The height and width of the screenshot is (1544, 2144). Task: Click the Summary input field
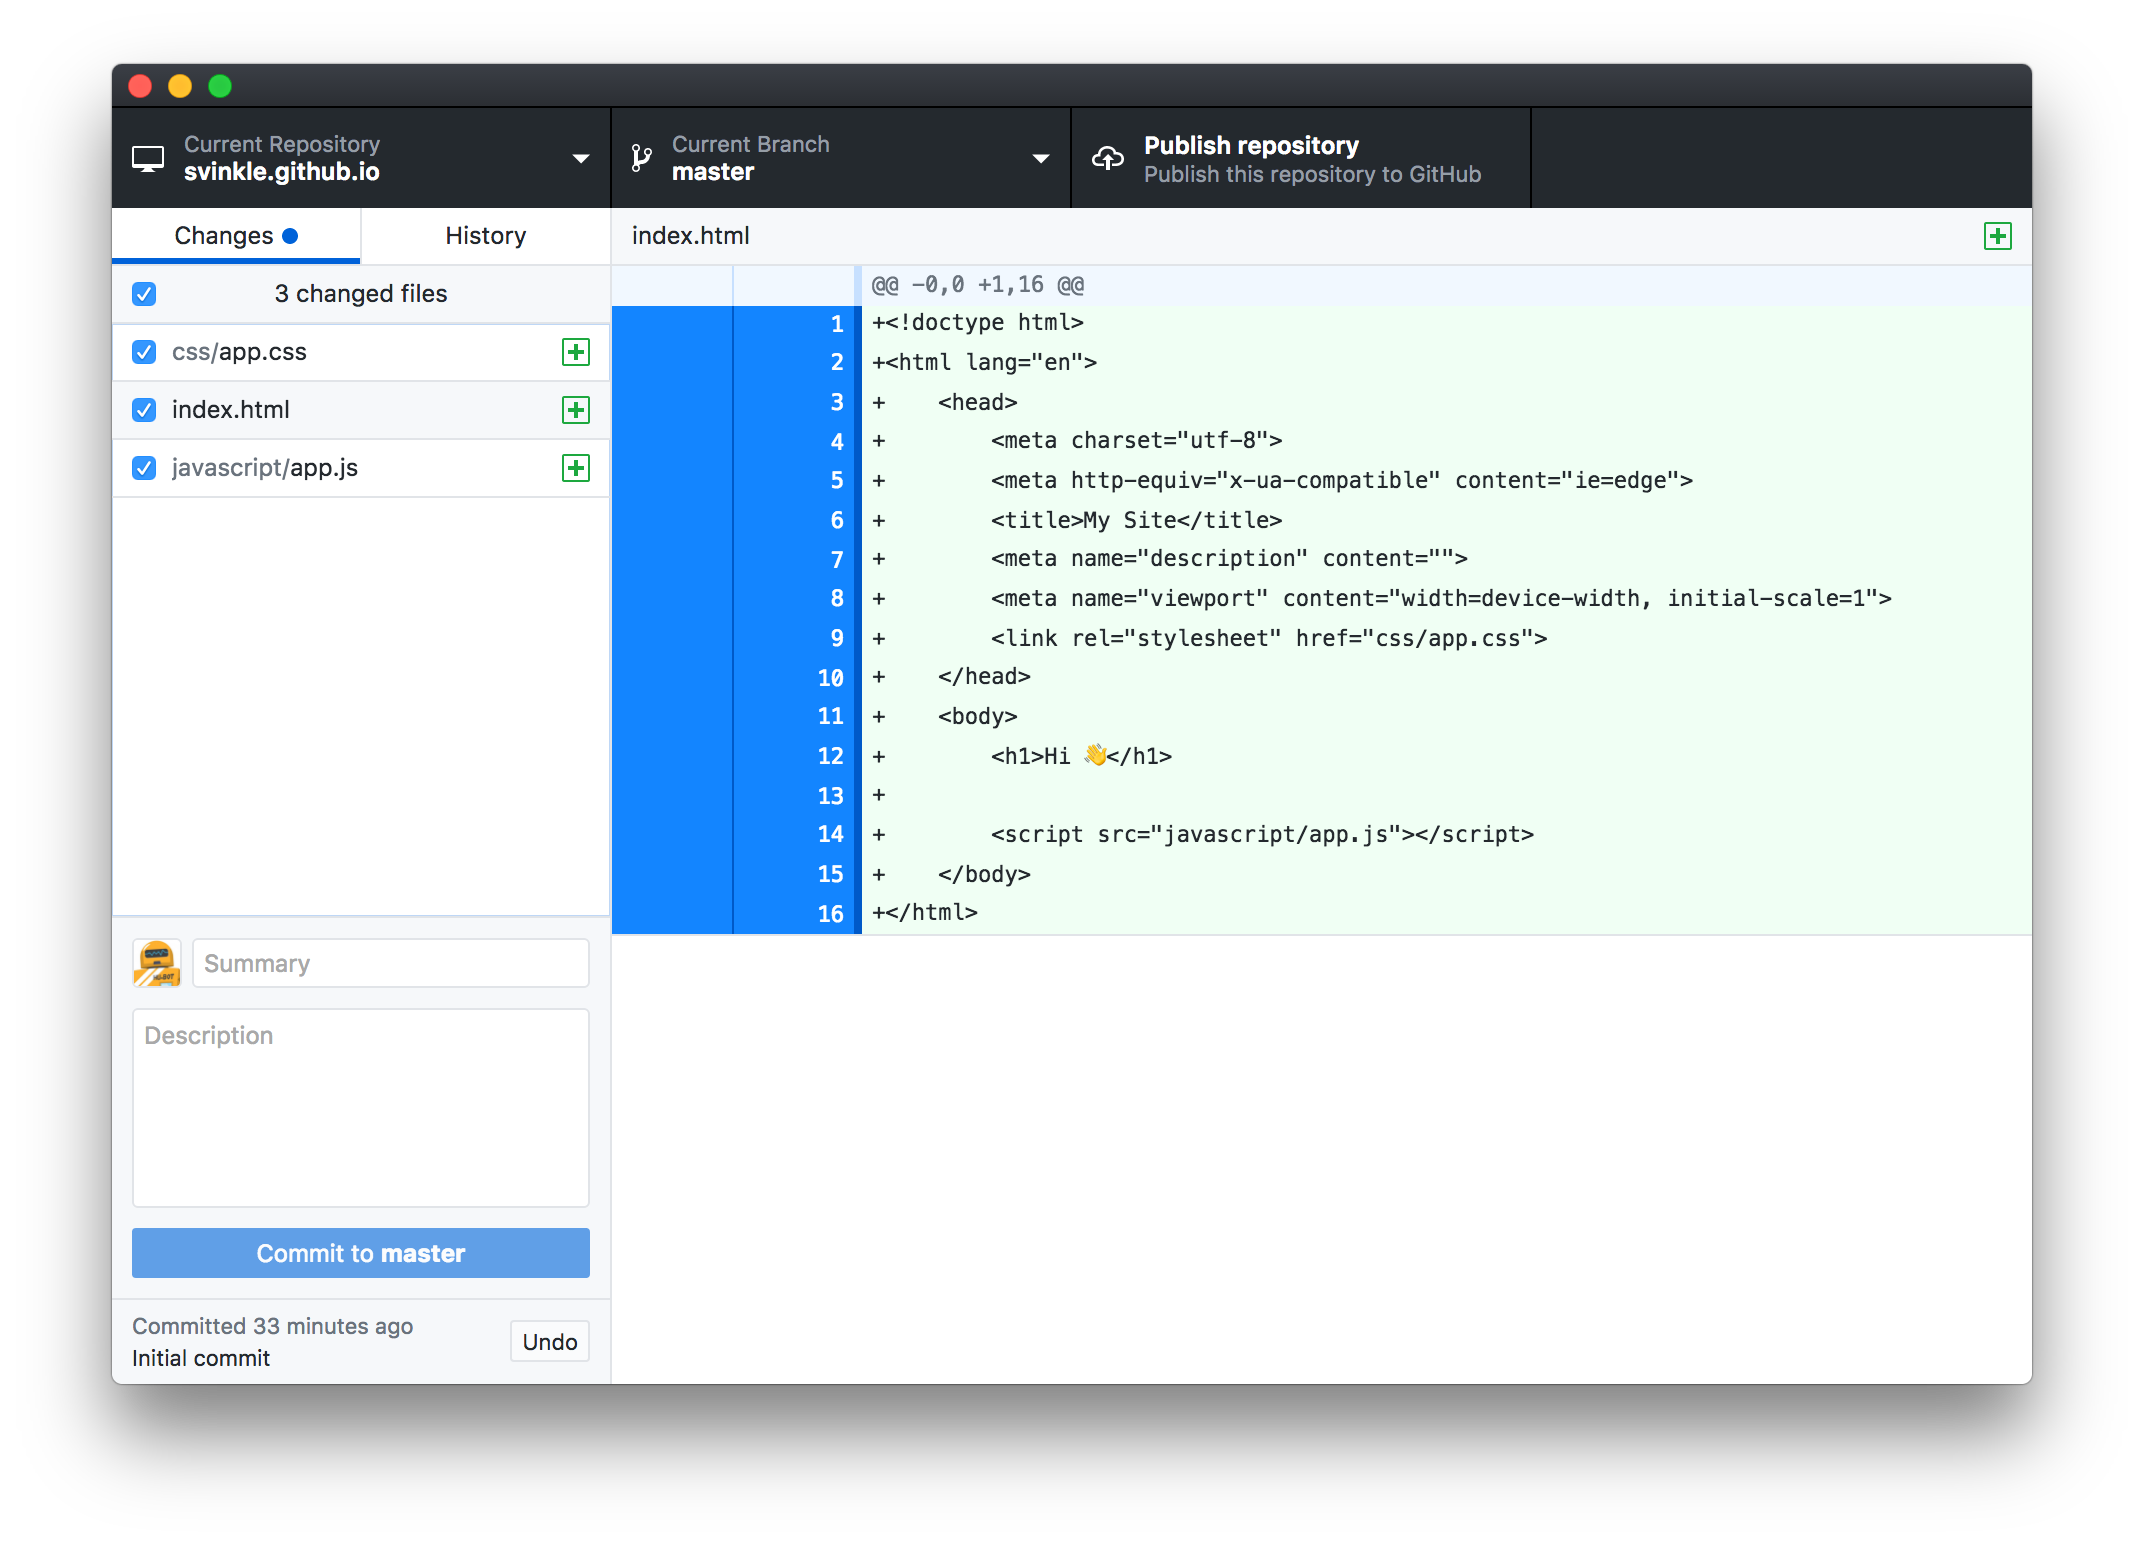tap(391, 963)
